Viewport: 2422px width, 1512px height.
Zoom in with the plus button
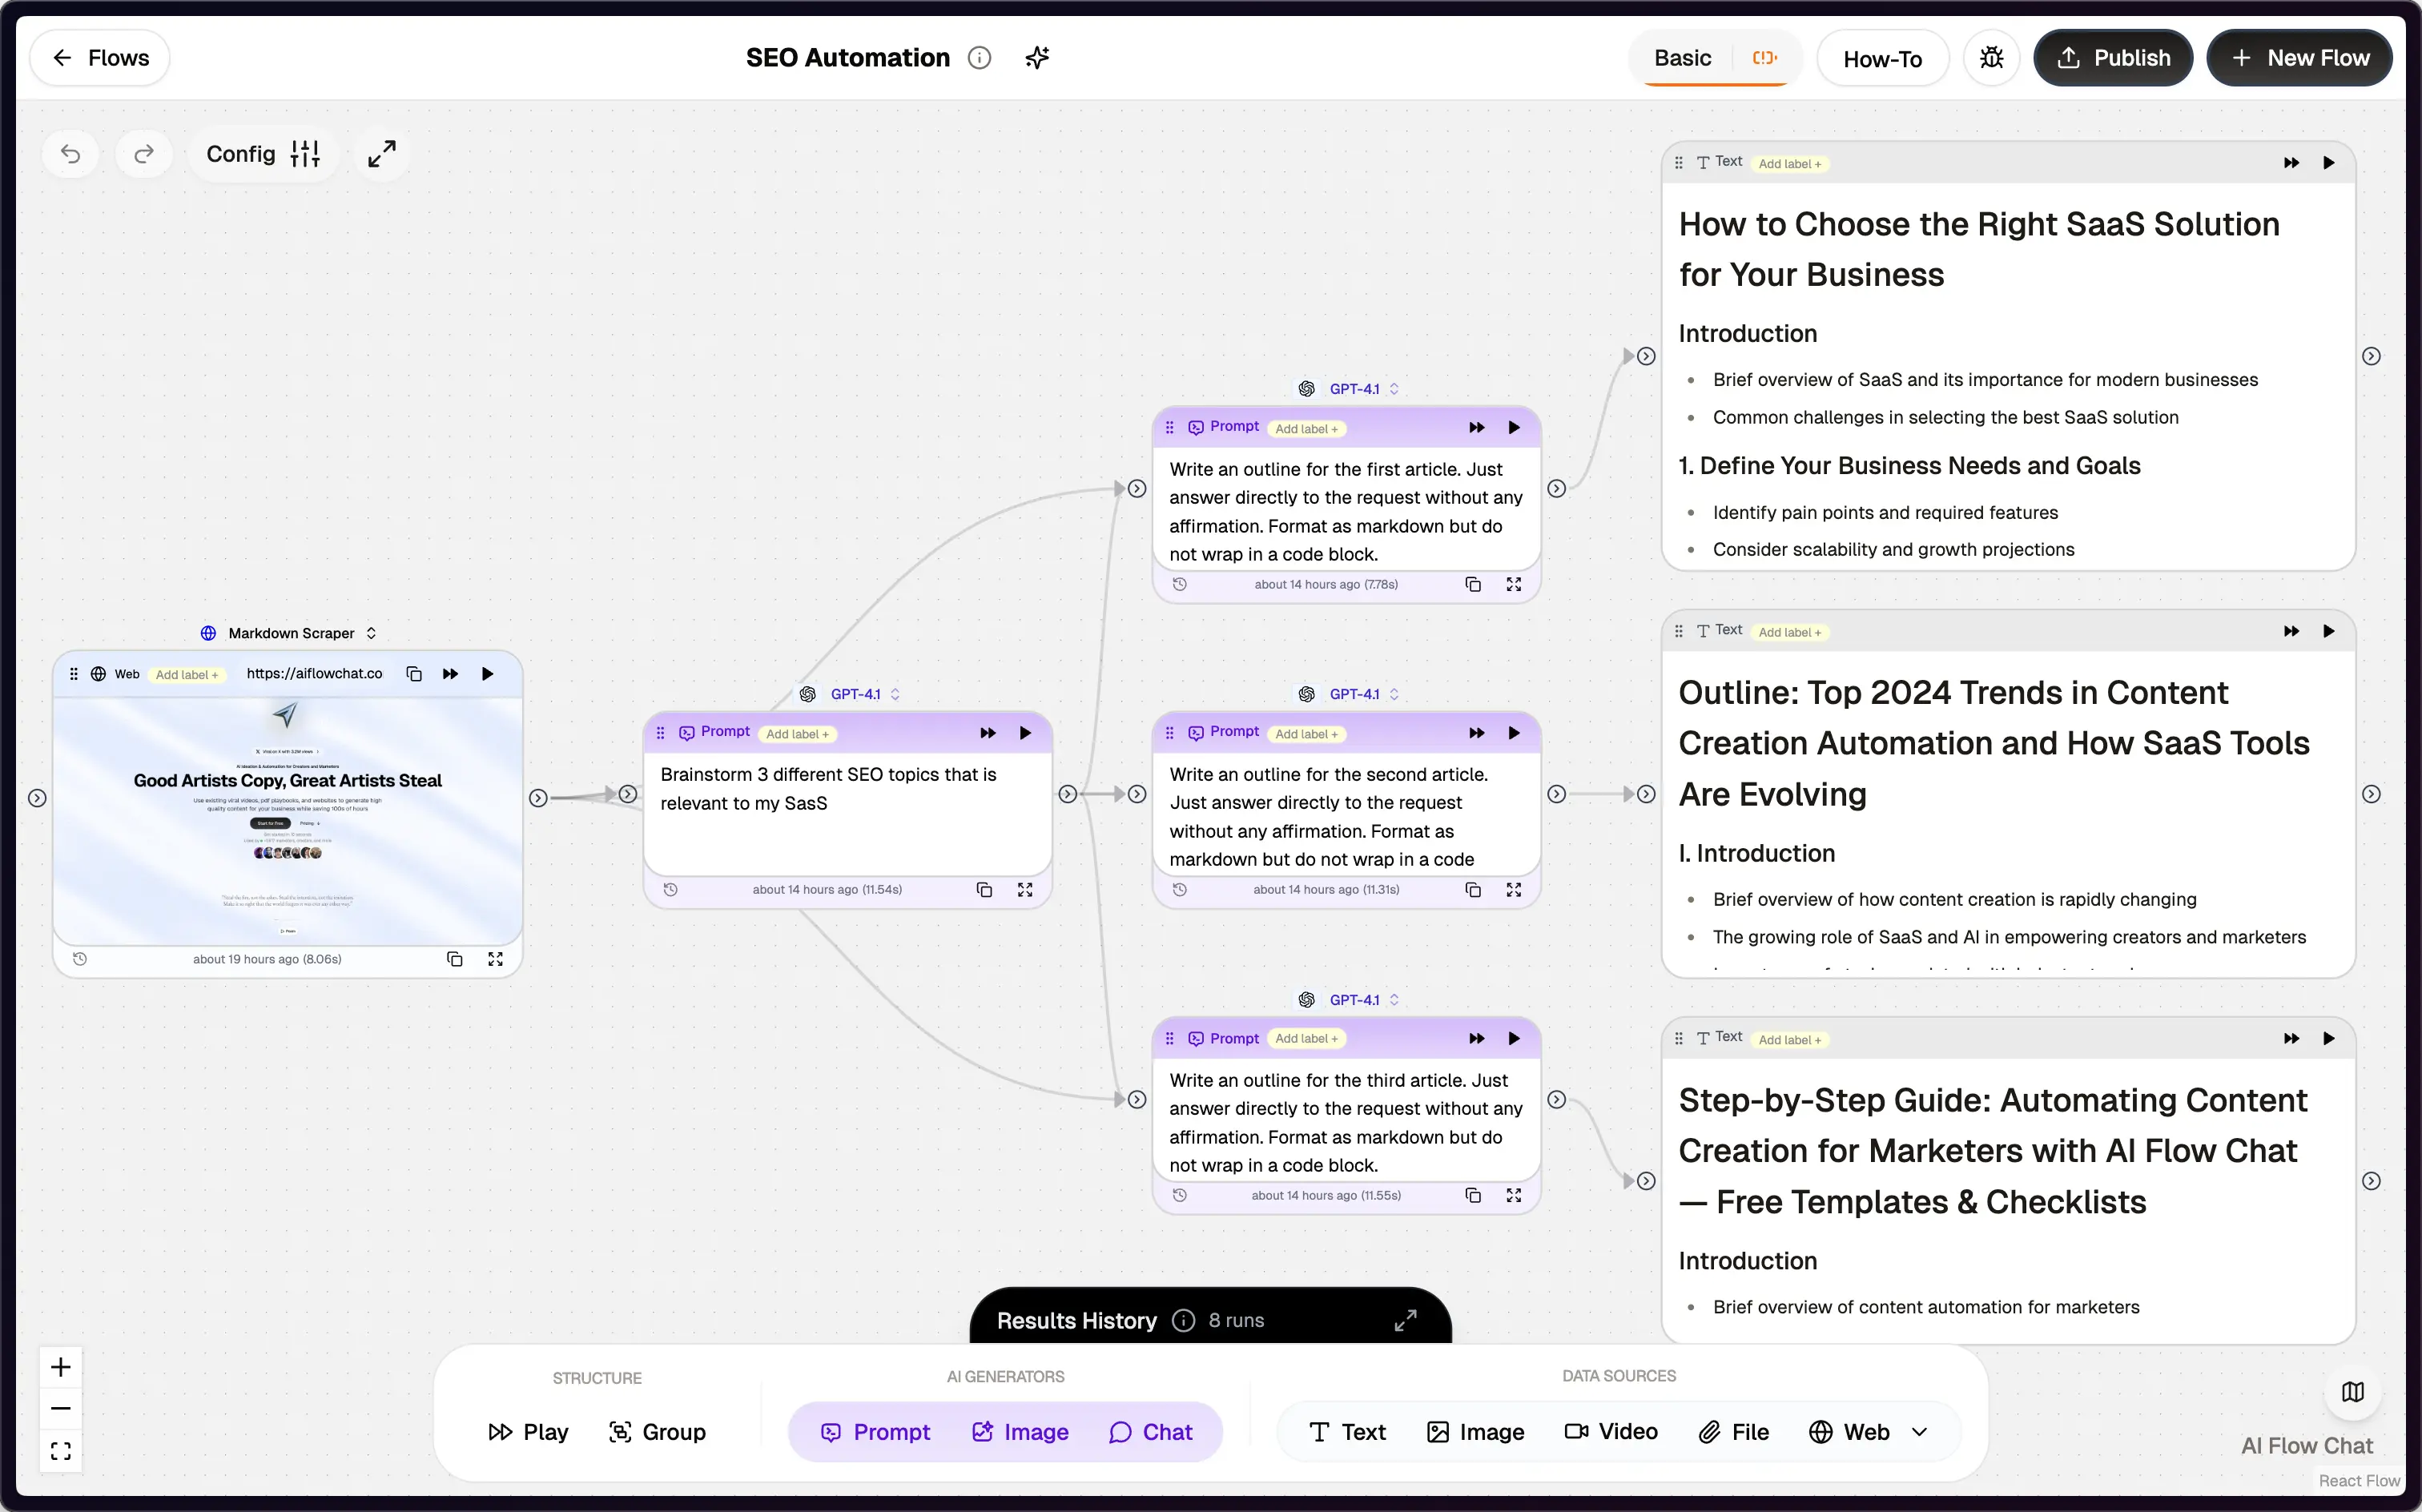pyautogui.click(x=61, y=1367)
